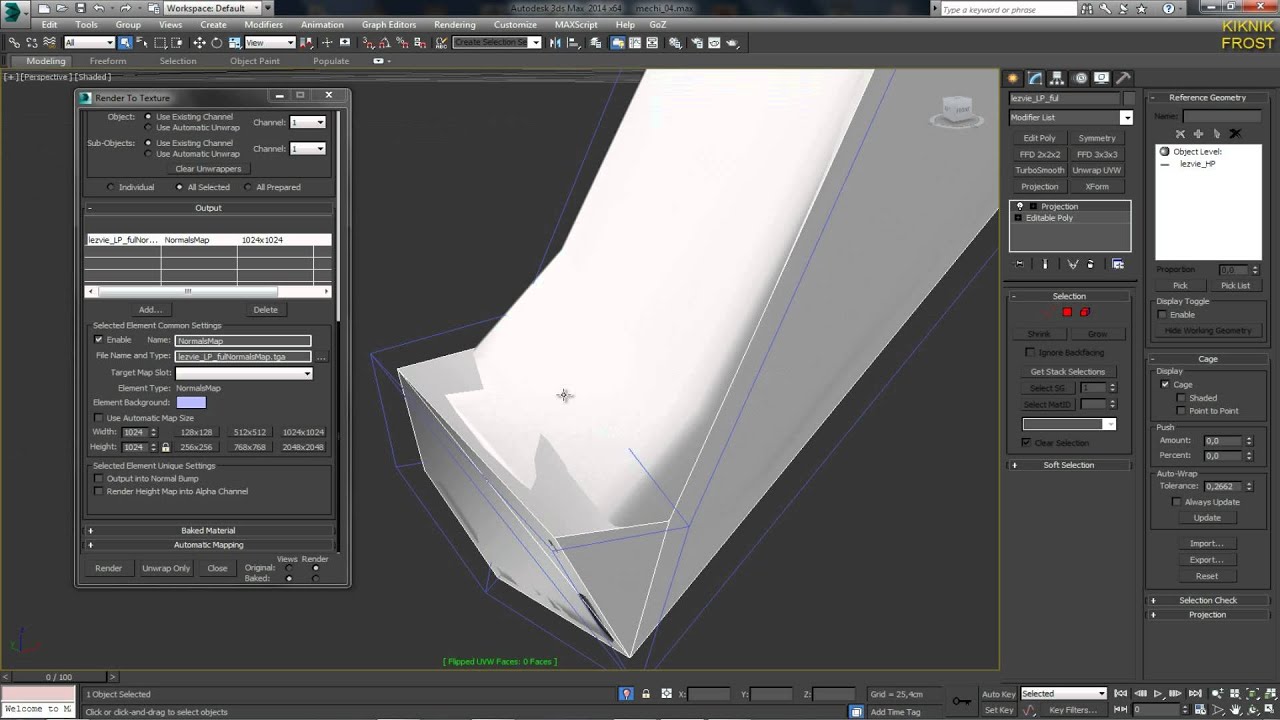The width and height of the screenshot is (1280, 720).
Task: Open the Display command panel tab
Action: (1101, 78)
